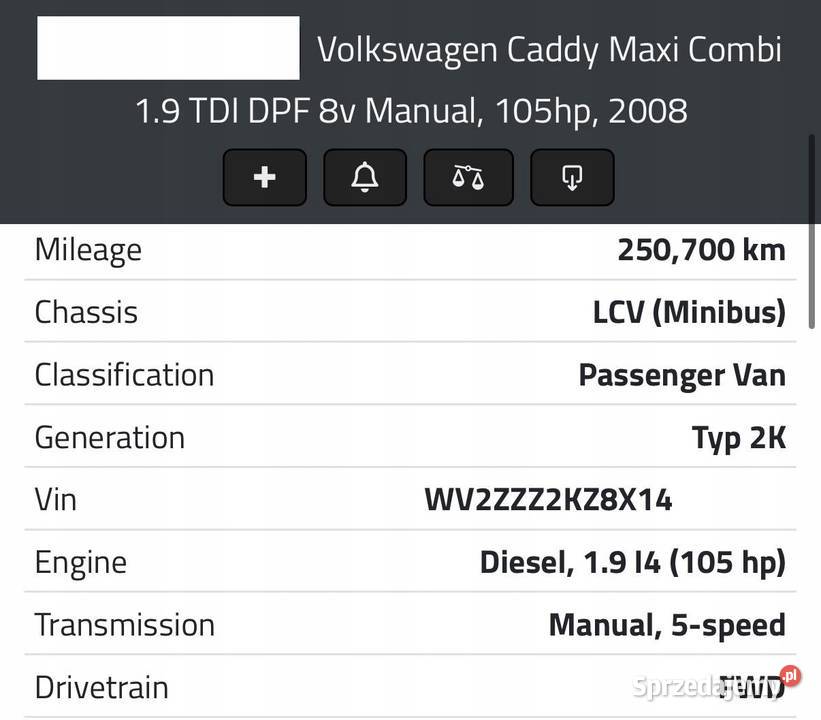
Task: Select the Chassis LCV (Minibus) row
Action: (410, 311)
